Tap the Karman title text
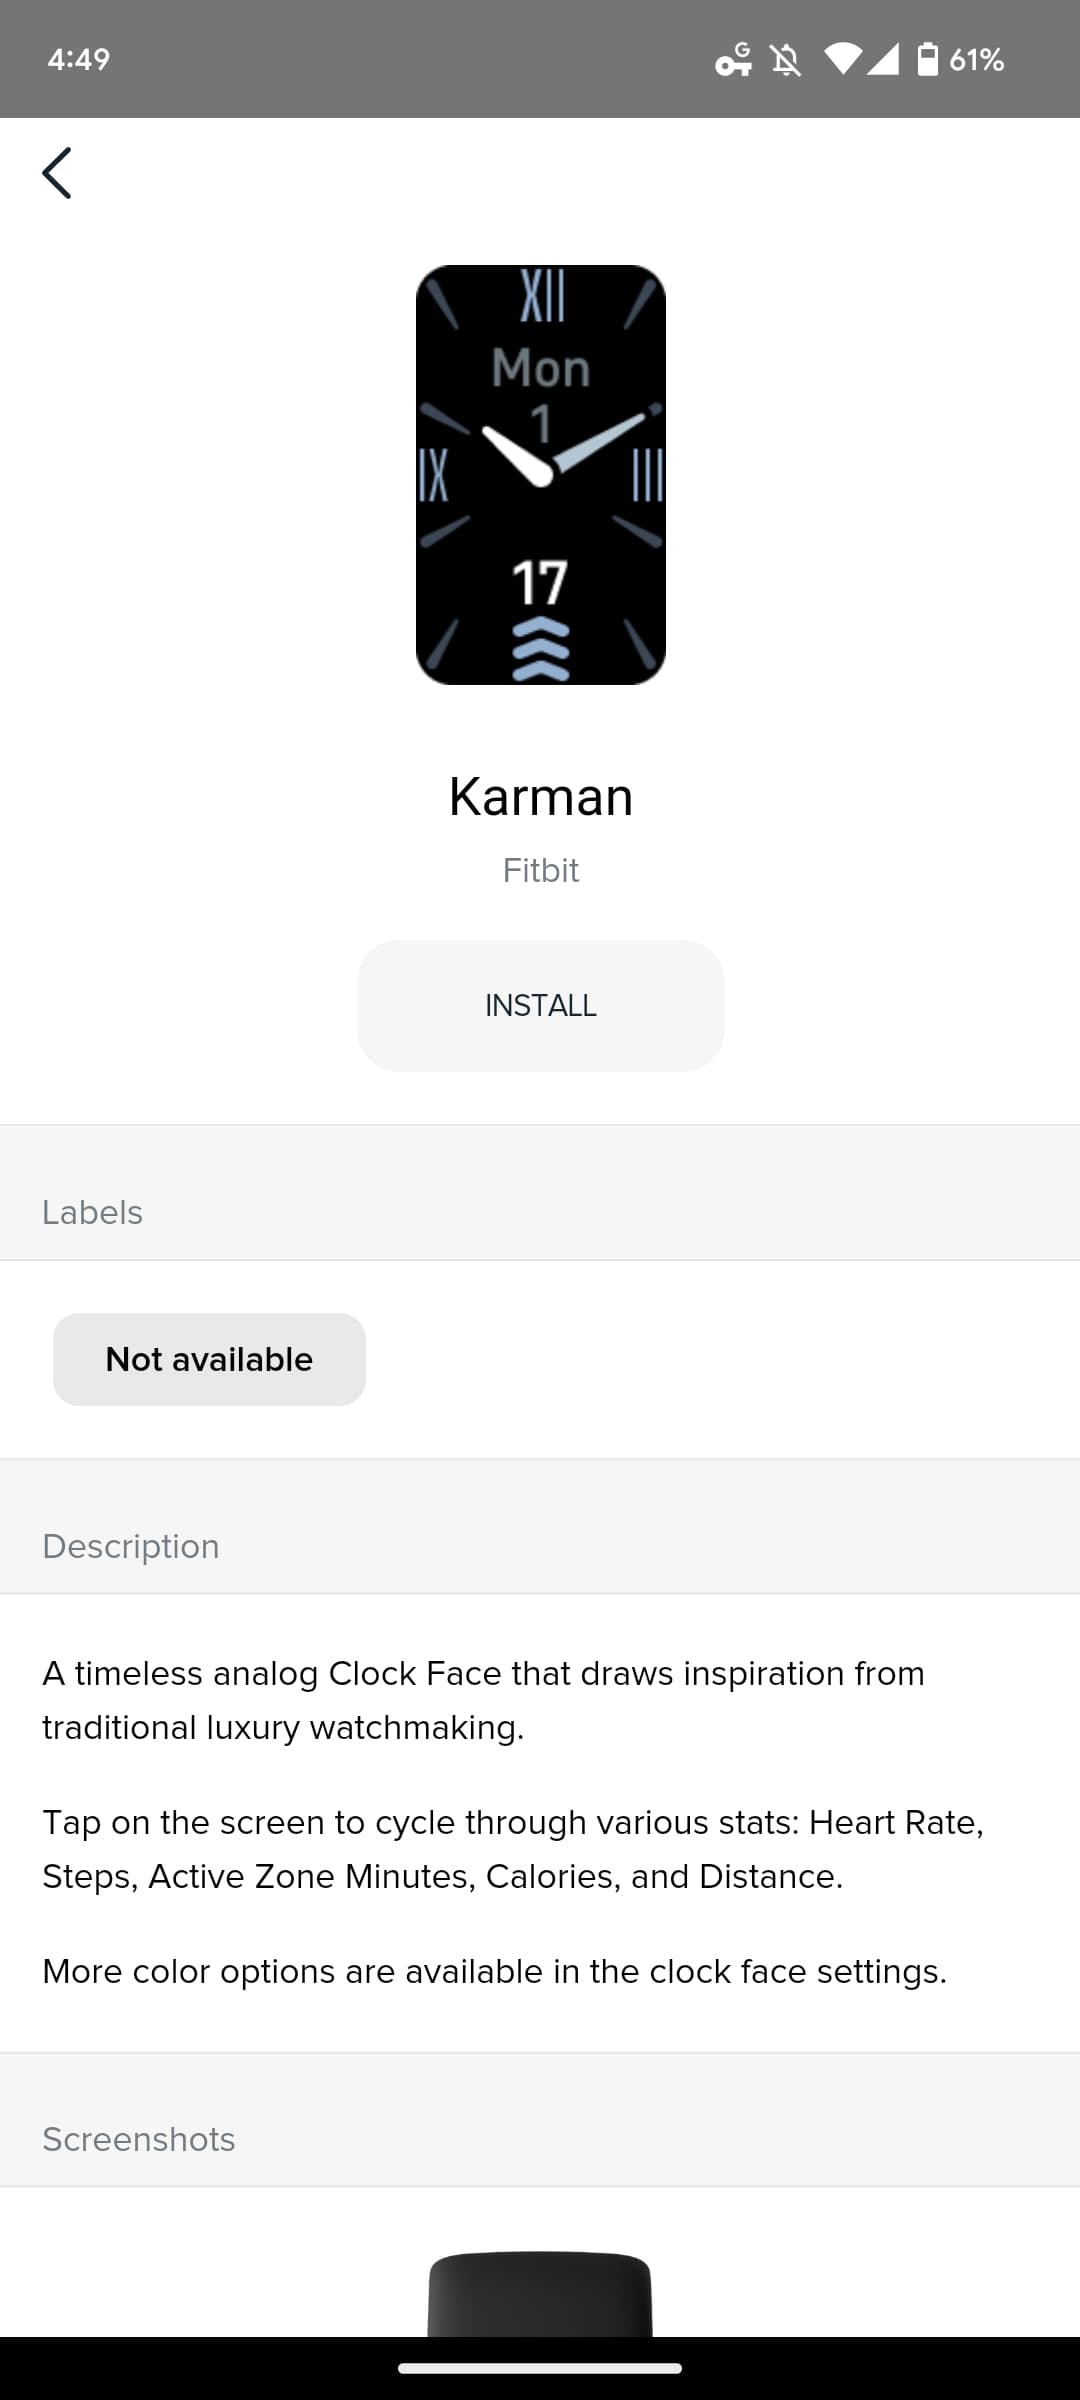The width and height of the screenshot is (1080, 2400). (540, 797)
